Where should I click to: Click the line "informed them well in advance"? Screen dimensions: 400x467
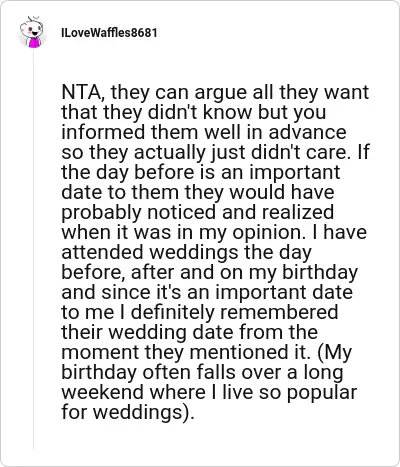(204, 132)
